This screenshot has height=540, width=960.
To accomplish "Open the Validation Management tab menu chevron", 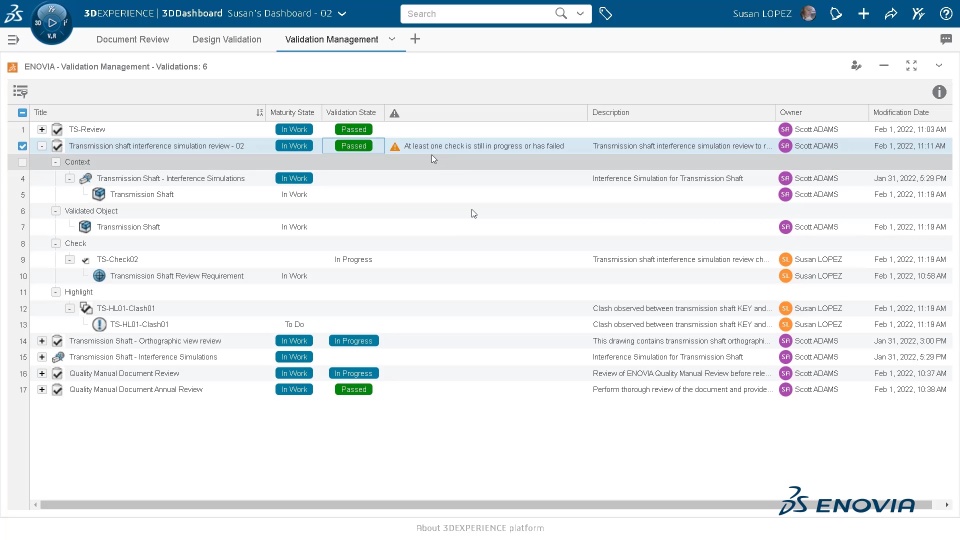I will (x=392, y=39).
